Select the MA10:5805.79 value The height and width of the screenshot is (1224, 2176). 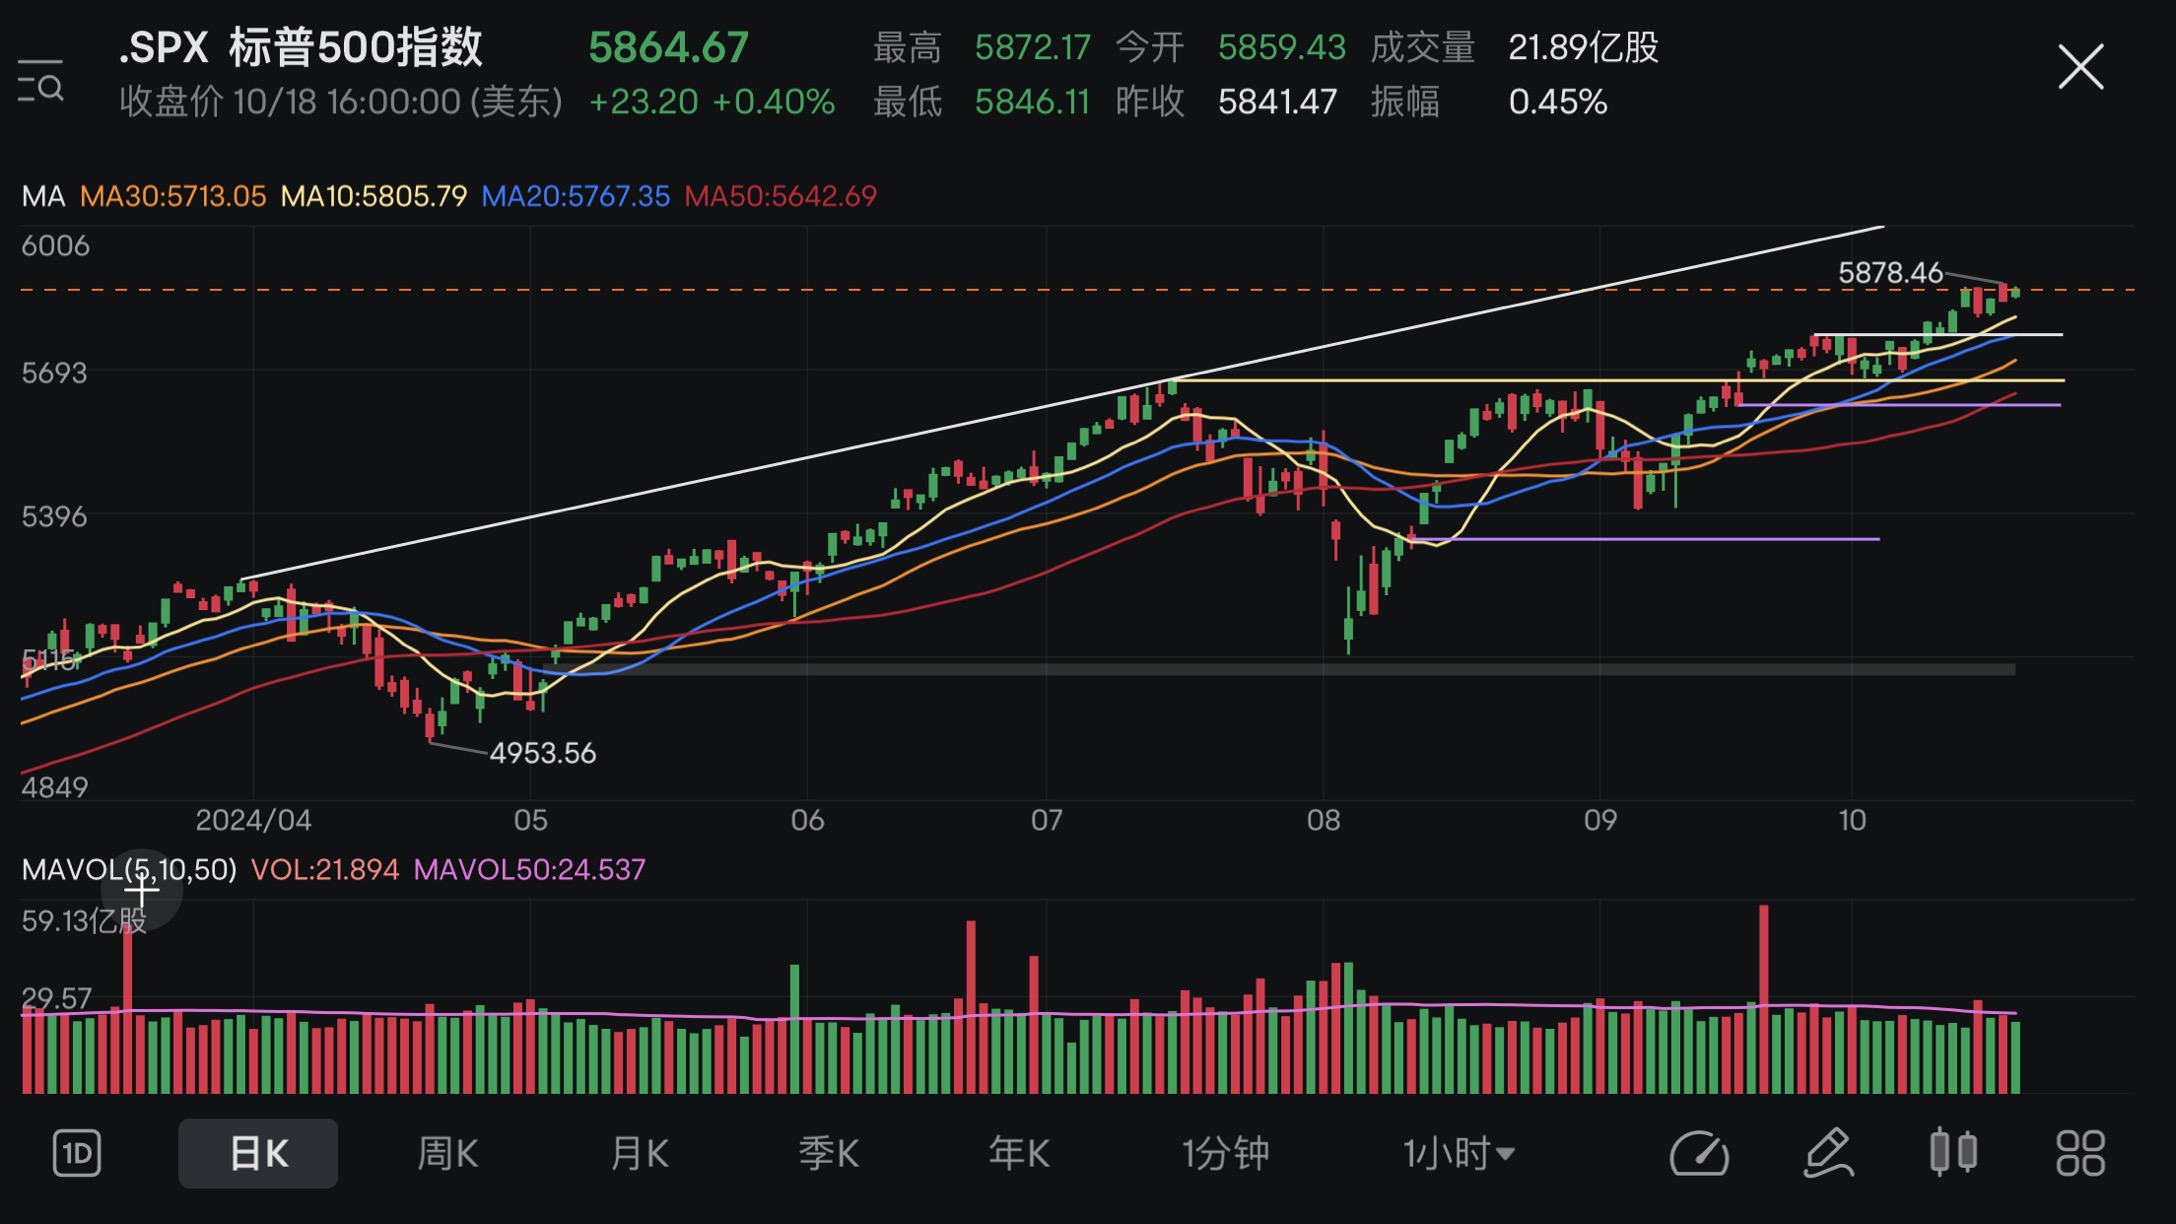pos(374,196)
